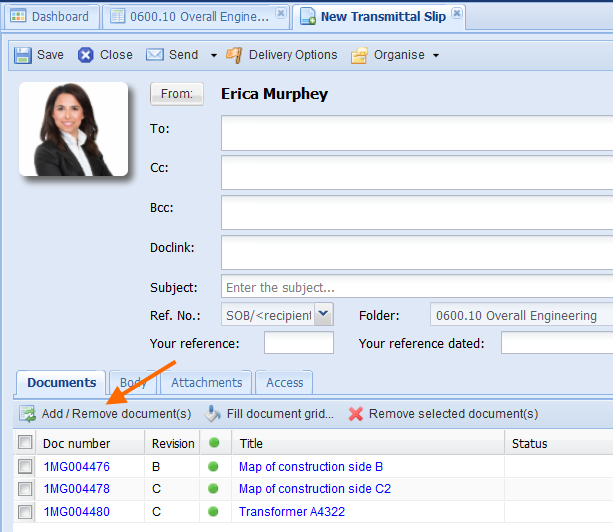Open Map of construction side B link
Viewport: 613px width, 532px height.
(x=311, y=466)
